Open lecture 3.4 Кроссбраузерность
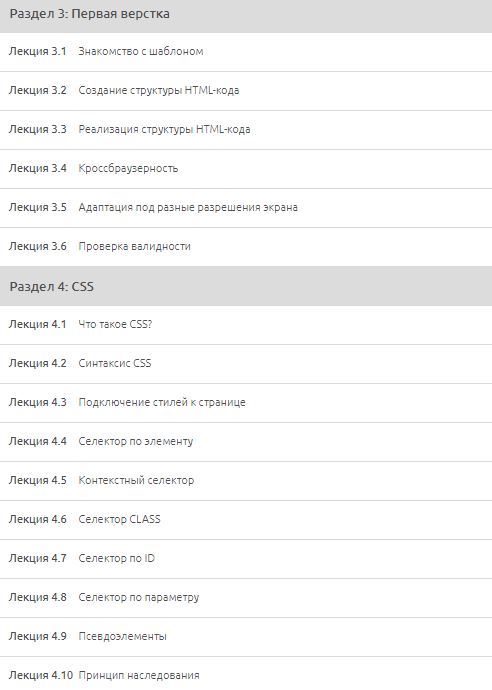This screenshot has width=492, height=690. 246,169
